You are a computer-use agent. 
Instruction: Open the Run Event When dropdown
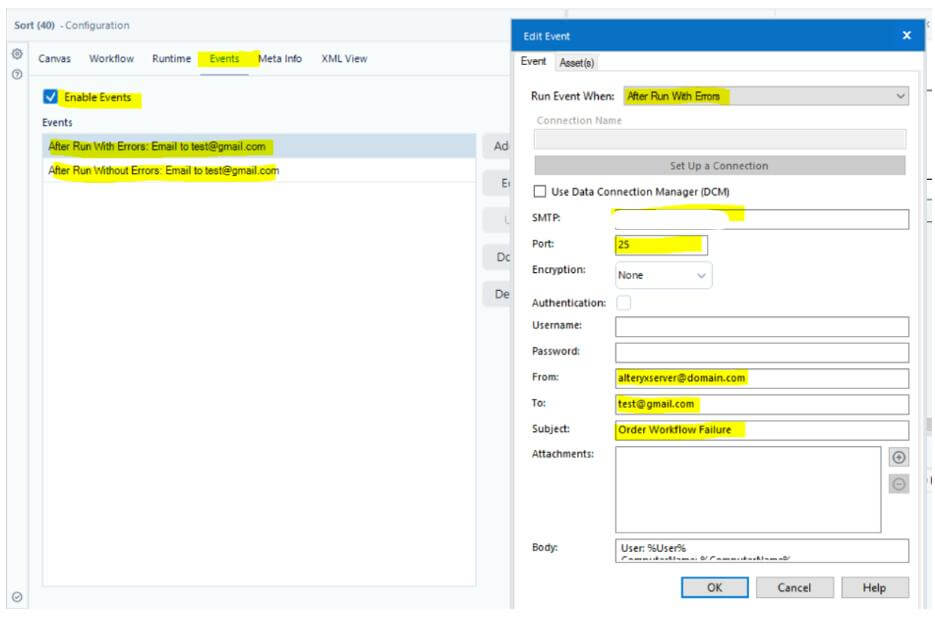(x=766, y=96)
